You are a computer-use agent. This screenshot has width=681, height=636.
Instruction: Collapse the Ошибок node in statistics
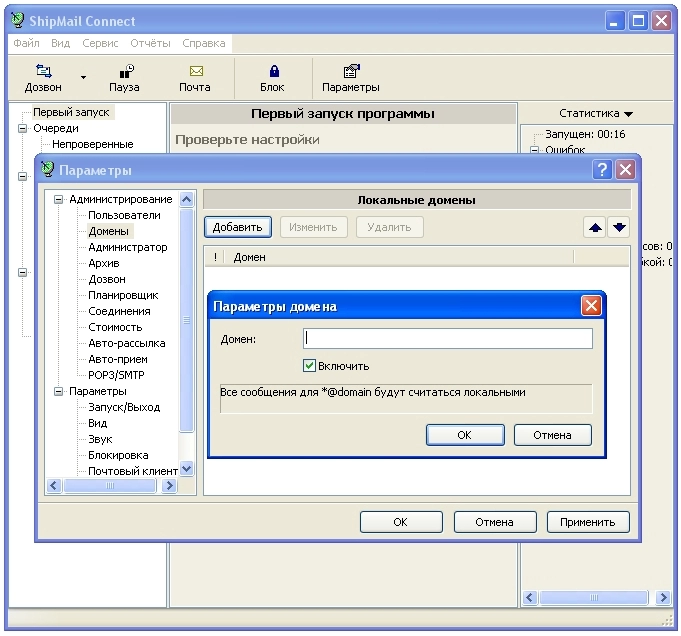(x=535, y=150)
